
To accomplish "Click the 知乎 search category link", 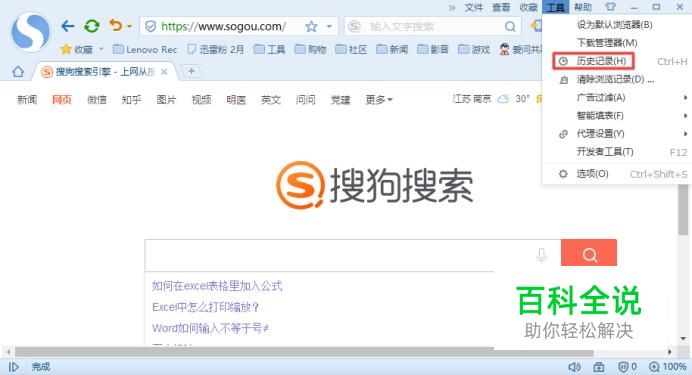I will 131,100.
